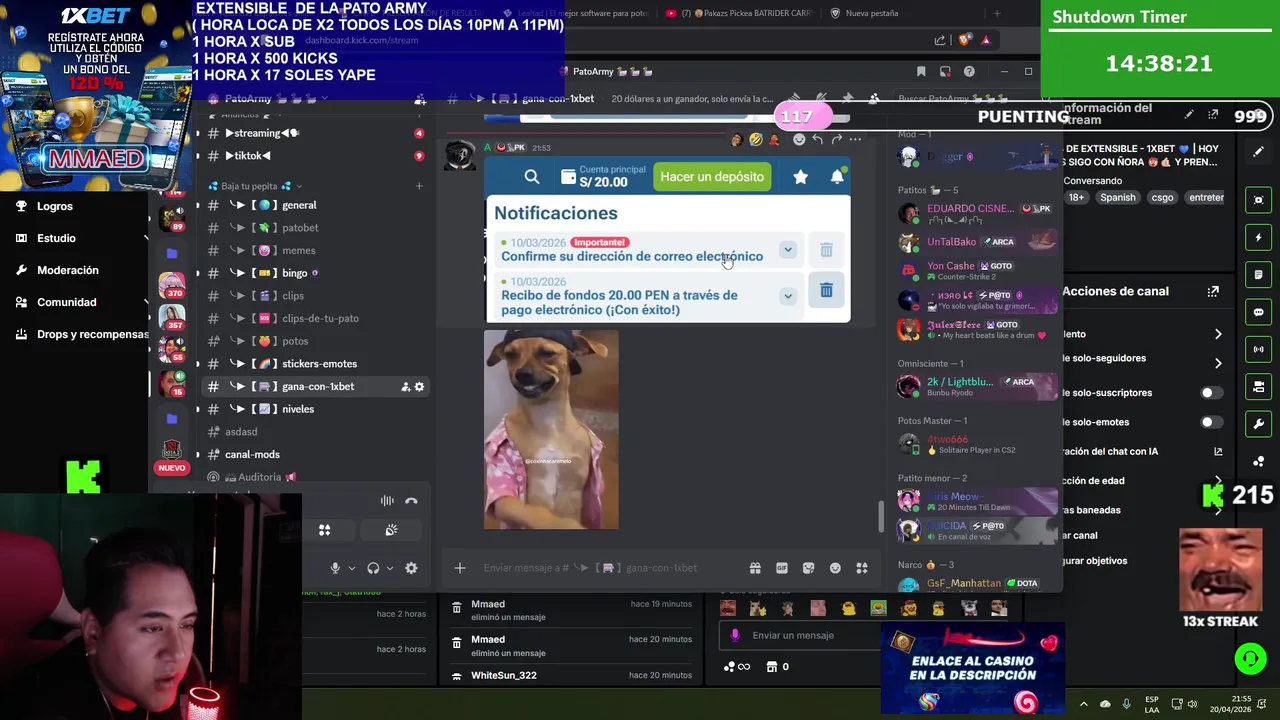Screen dimensions: 1280x720
Task: Select UnTalBako in member list
Action: [975, 242]
